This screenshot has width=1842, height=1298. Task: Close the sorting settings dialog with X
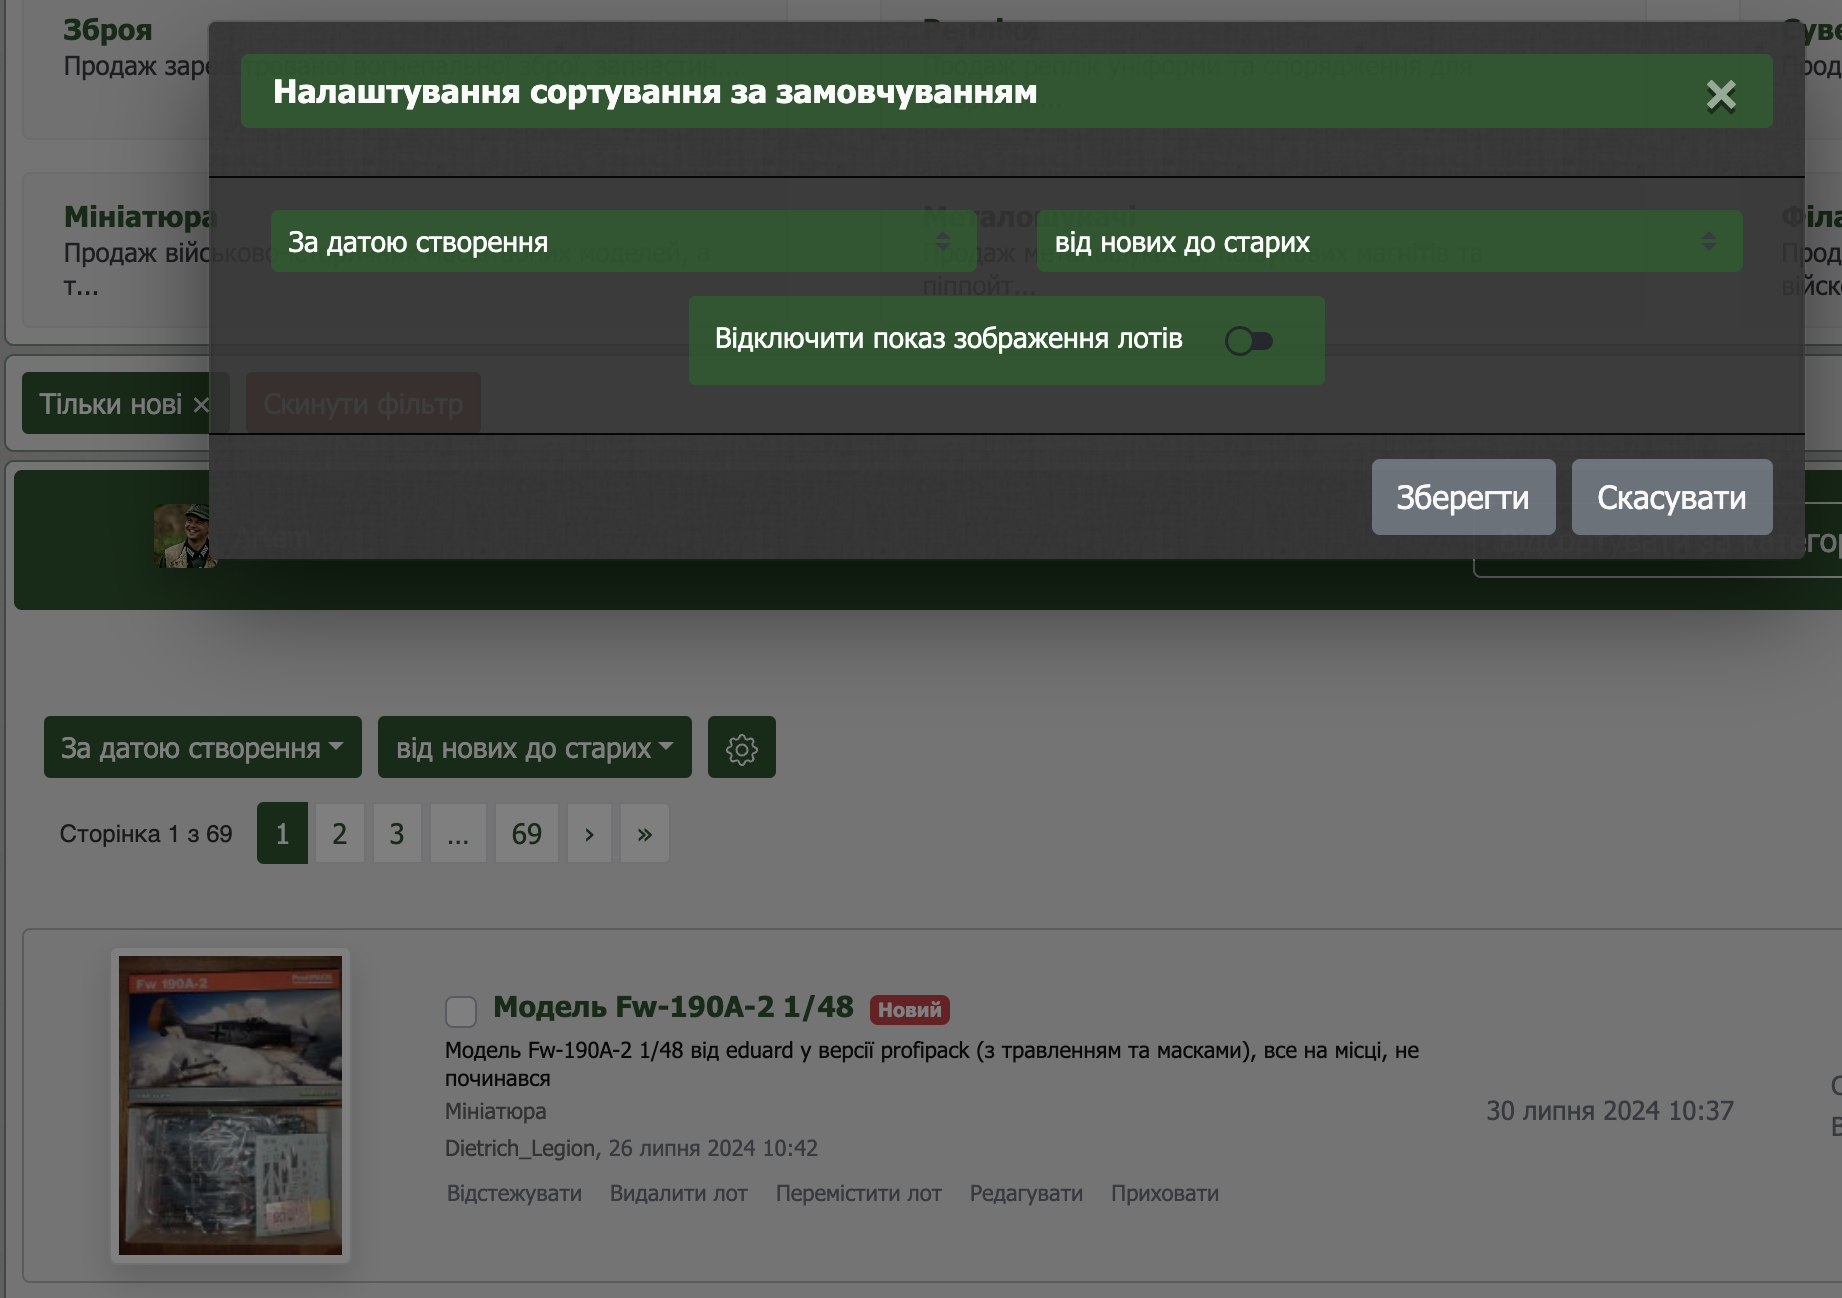[1721, 95]
